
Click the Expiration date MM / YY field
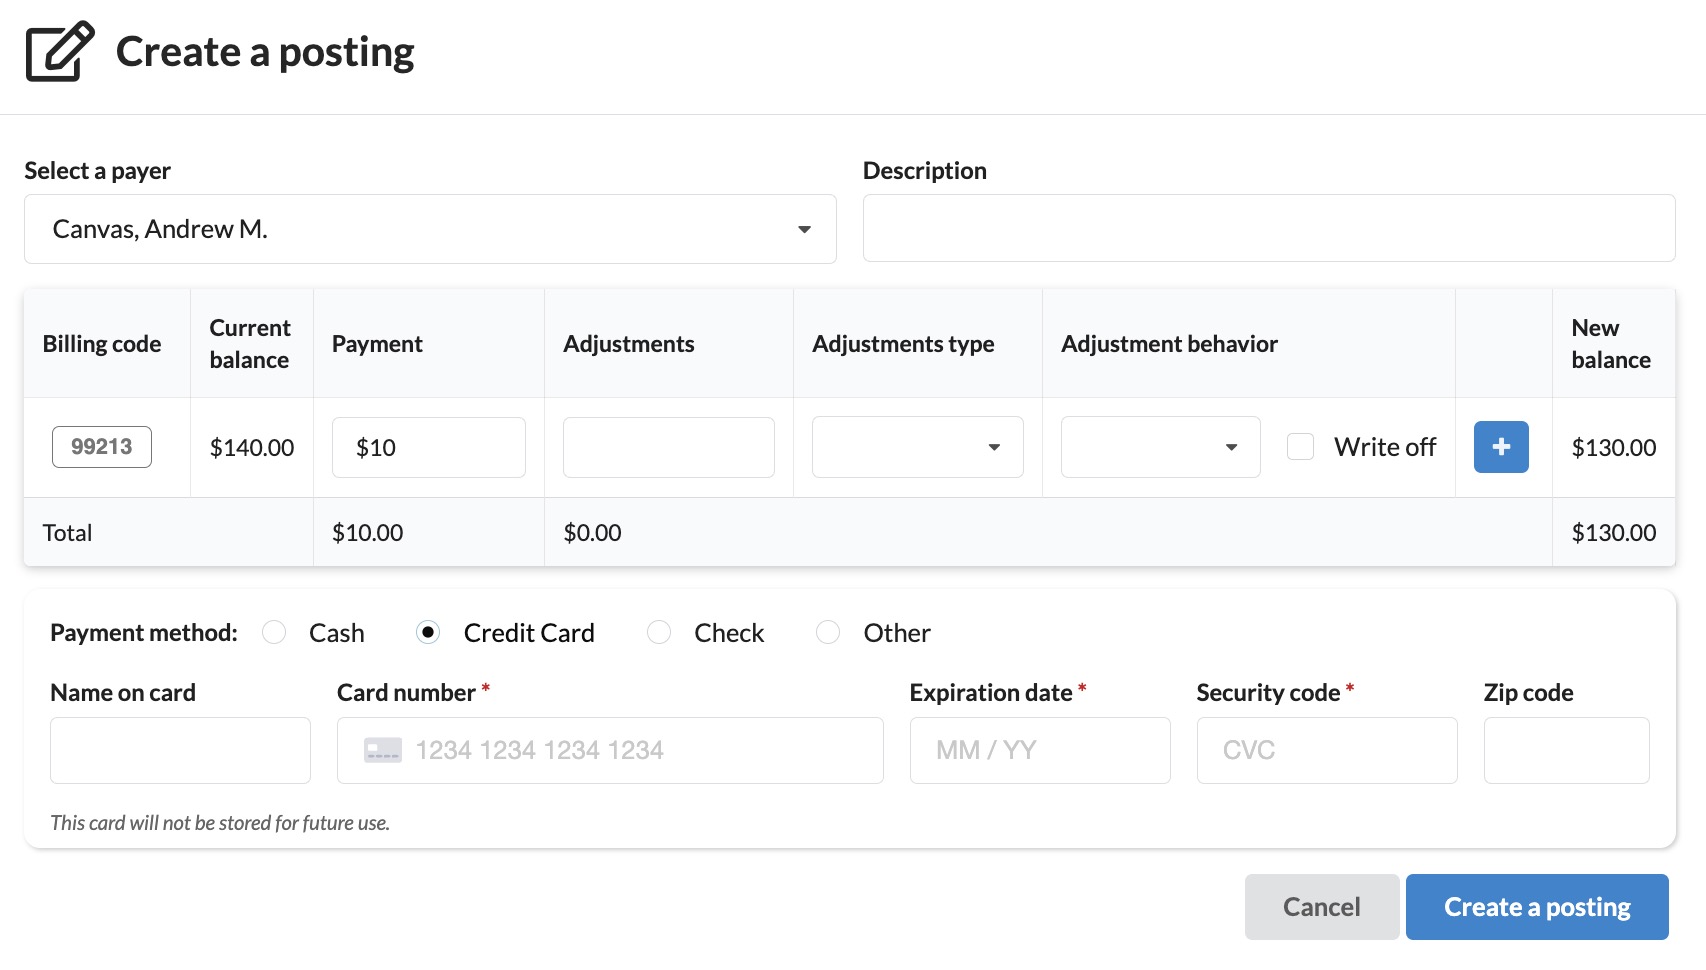coord(1039,750)
